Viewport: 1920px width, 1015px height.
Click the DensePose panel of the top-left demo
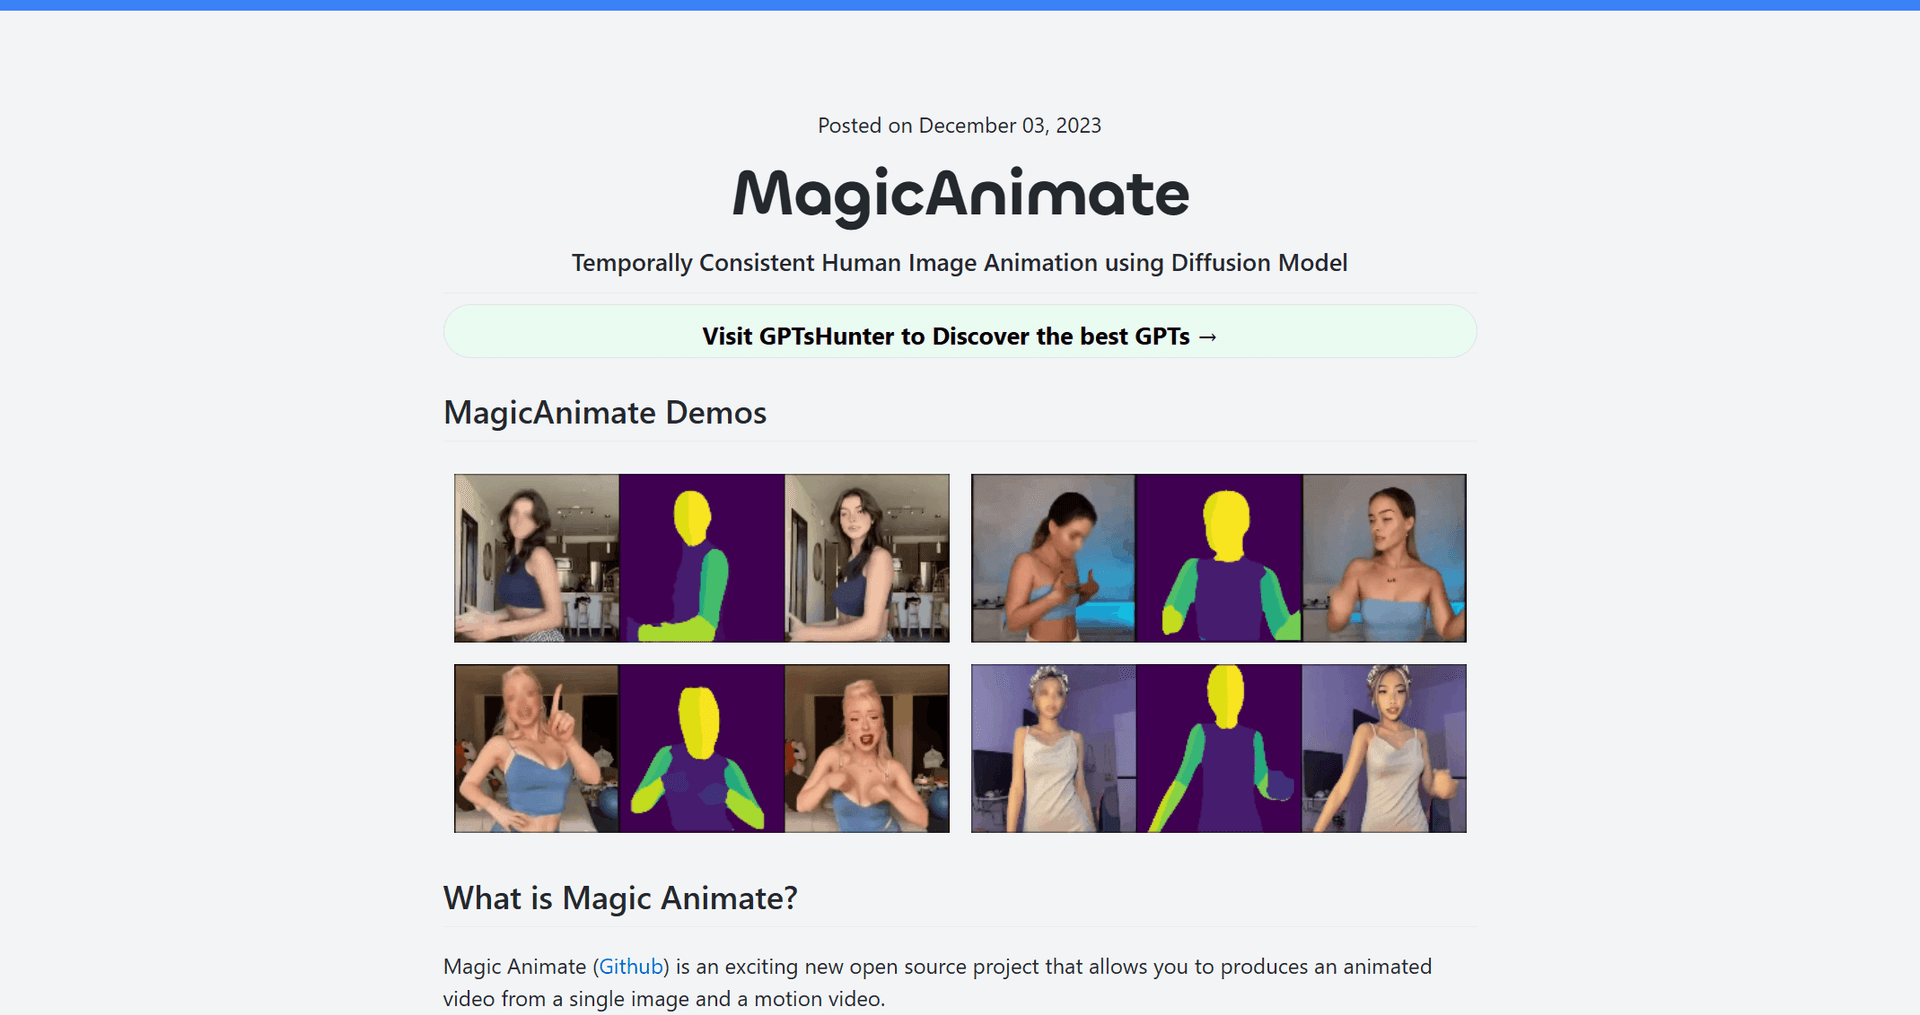[701, 558]
